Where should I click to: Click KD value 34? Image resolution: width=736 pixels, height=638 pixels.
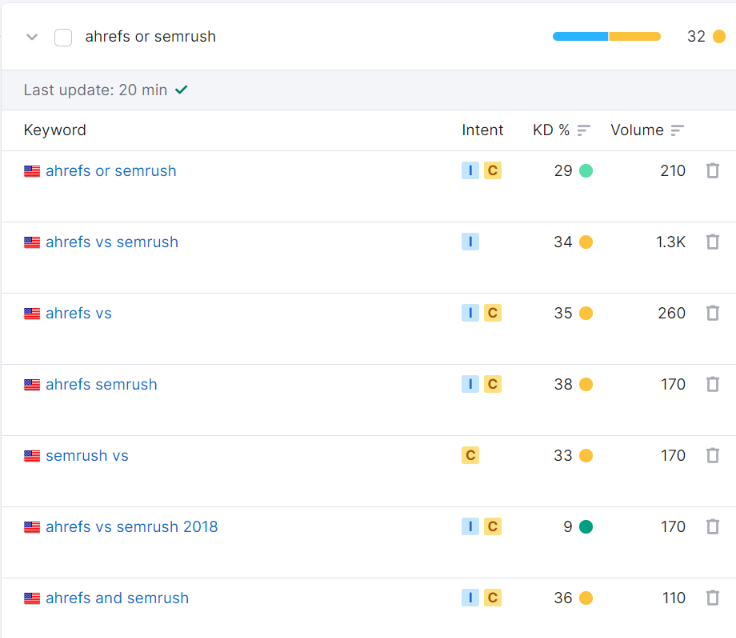point(563,242)
